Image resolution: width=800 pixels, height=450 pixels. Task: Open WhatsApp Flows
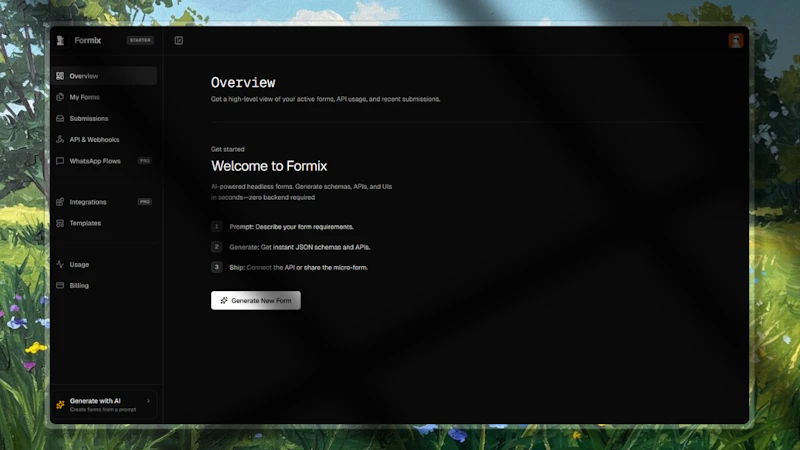click(x=104, y=161)
